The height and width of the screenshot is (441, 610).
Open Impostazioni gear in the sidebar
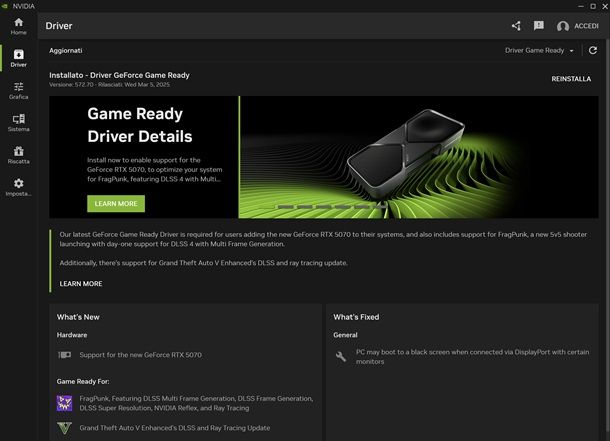(x=18, y=187)
